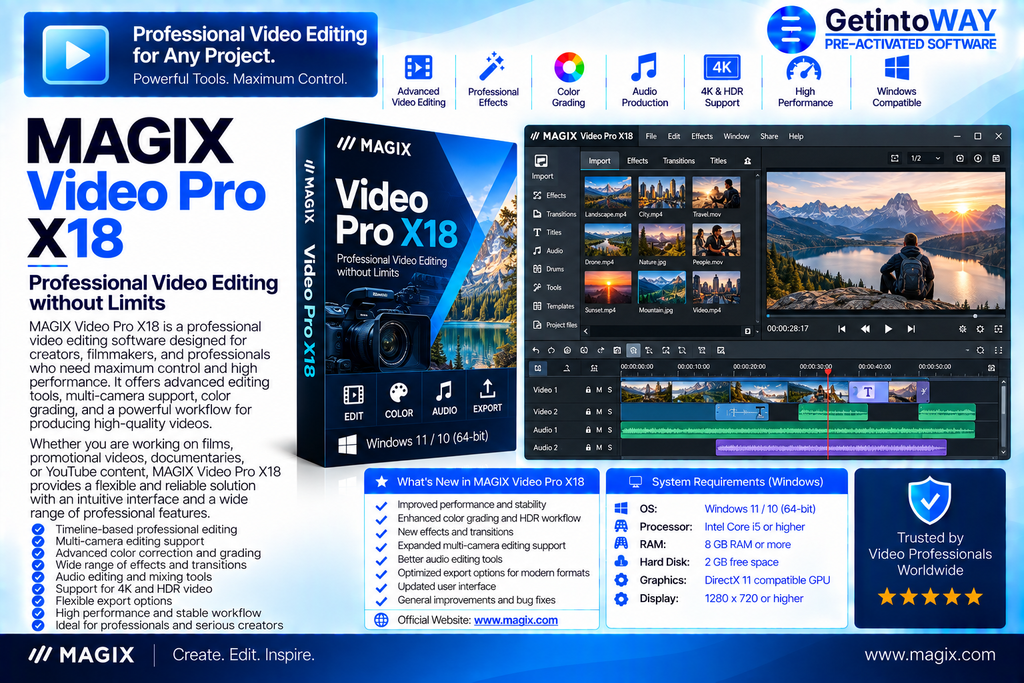Select the Landscape.mp4 thumbnail
This screenshot has width=1024, height=683.
pos(607,193)
